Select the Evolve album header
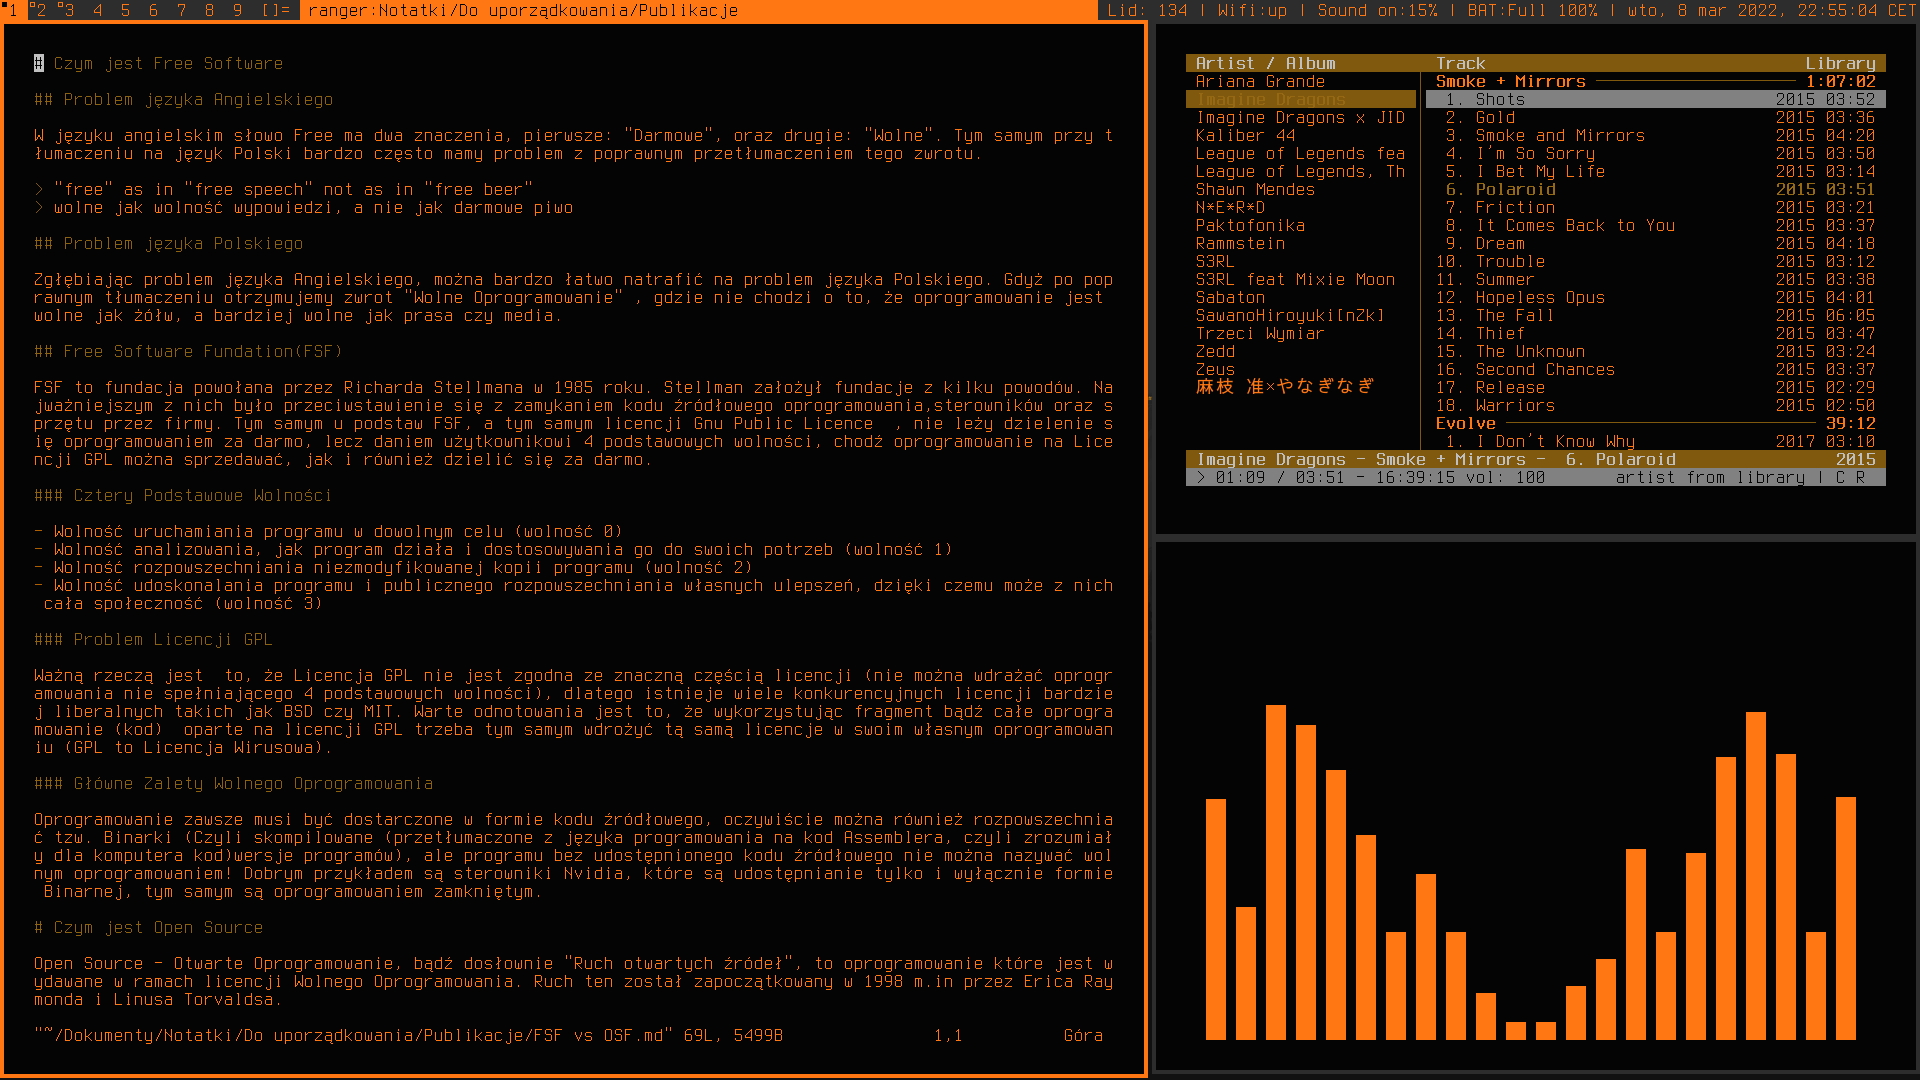The image size is (1920, 1080). pyautogui.click(x=1465, y=424)
